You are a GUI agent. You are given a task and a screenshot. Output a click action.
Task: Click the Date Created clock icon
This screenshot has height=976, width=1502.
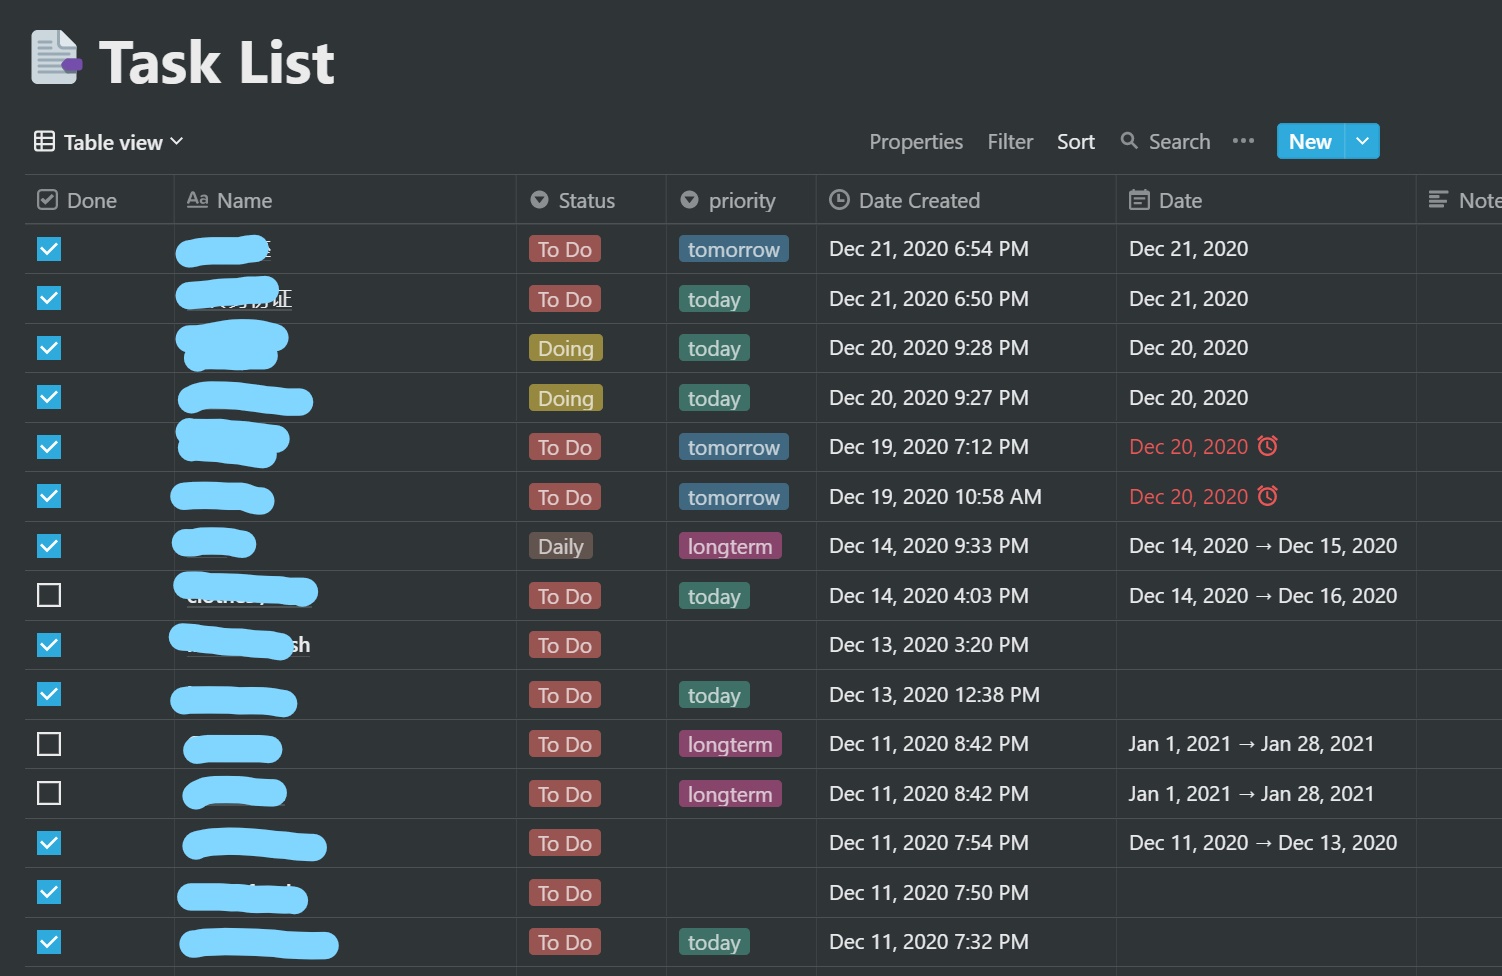click(x=839, y=200)
